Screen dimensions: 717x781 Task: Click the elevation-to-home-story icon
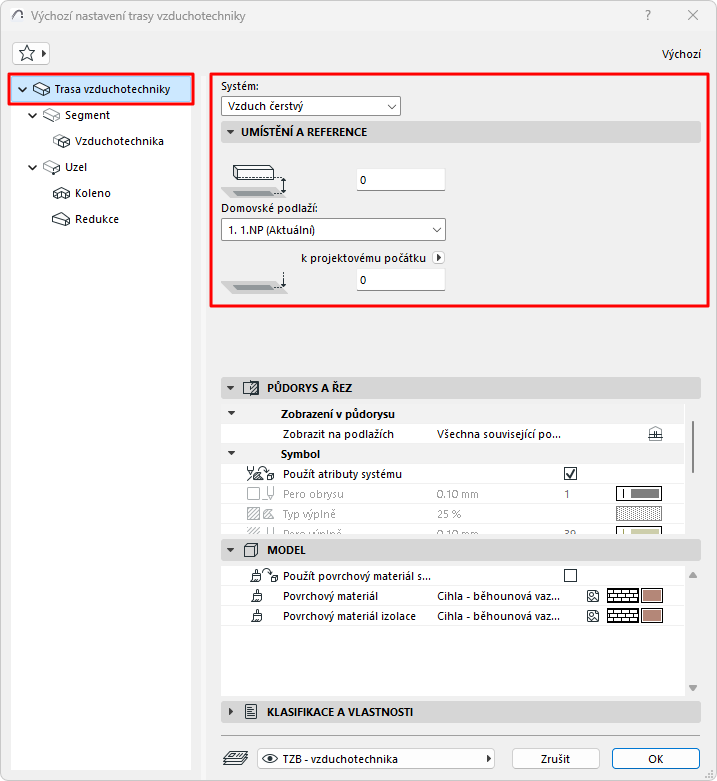[x=254, y=180]
